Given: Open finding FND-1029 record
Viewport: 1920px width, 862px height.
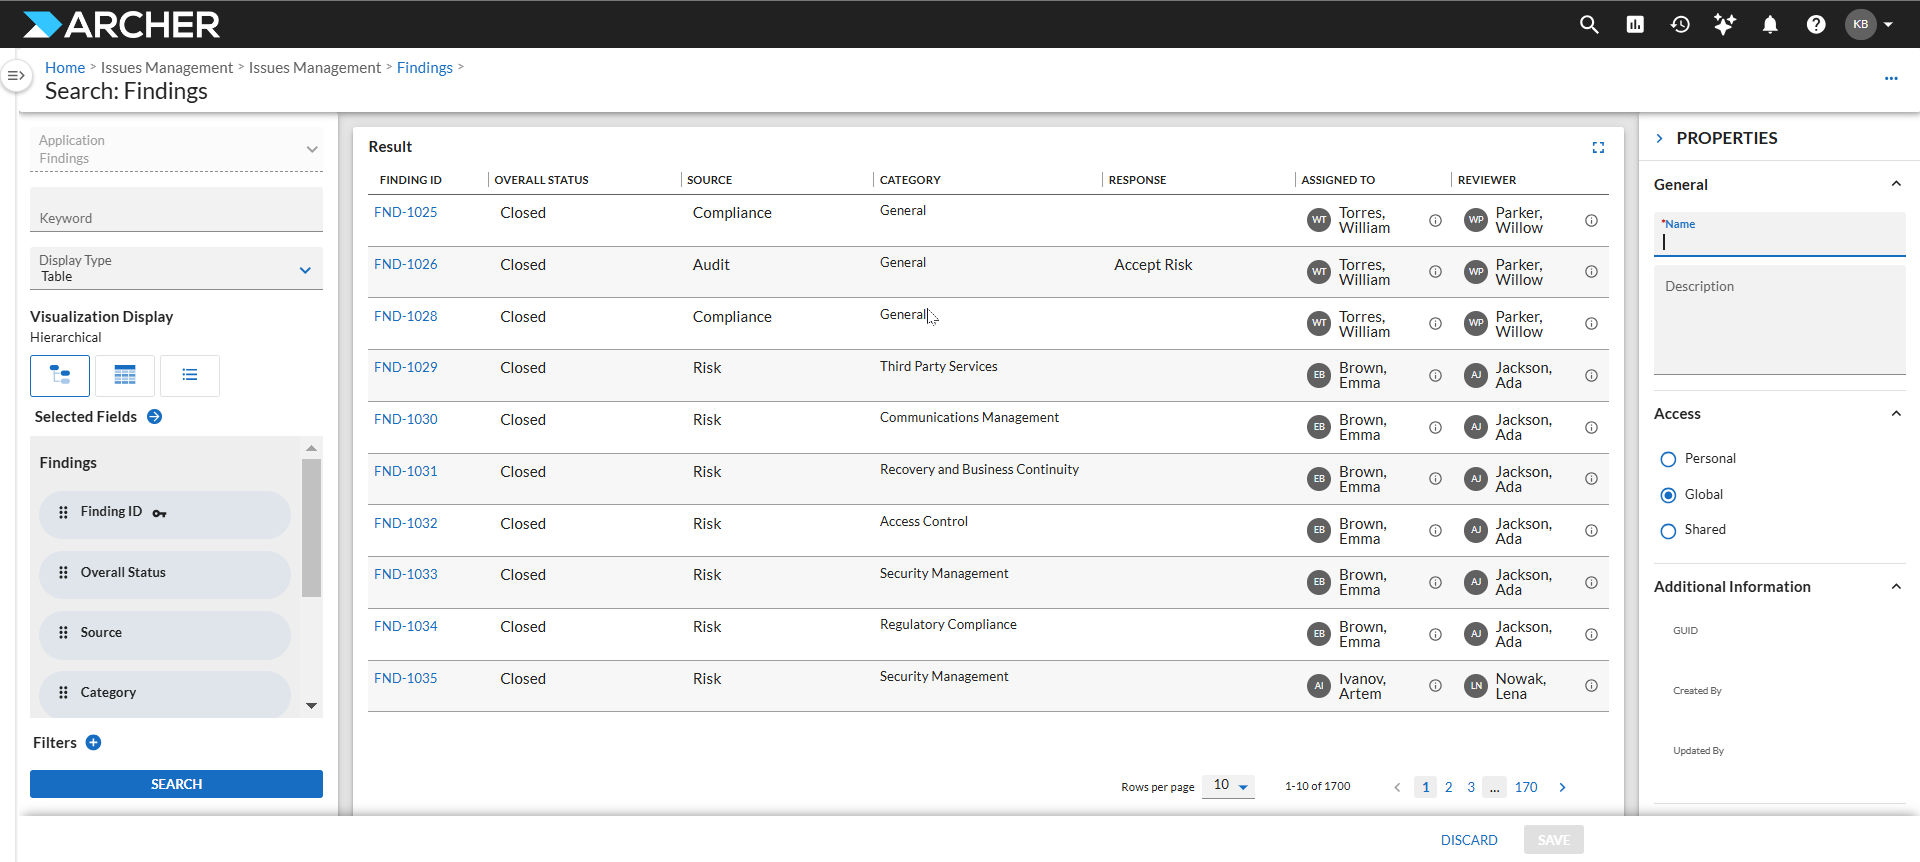Looking at the screenshot, I should [x=405, y=367].
